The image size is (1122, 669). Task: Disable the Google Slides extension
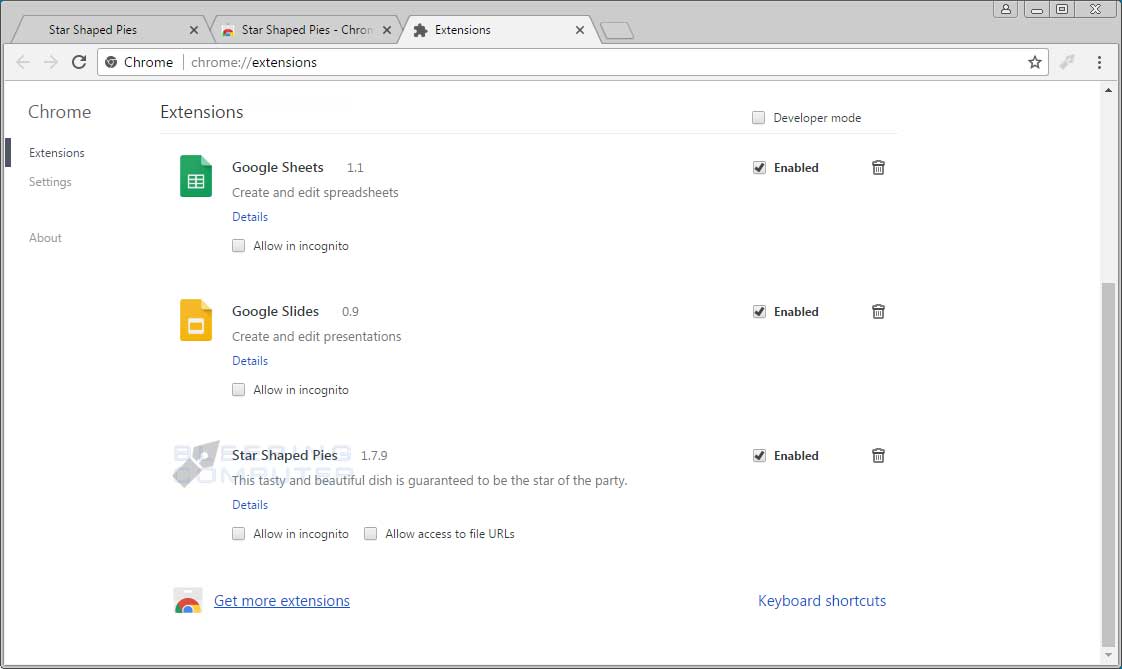pos(759,311)
